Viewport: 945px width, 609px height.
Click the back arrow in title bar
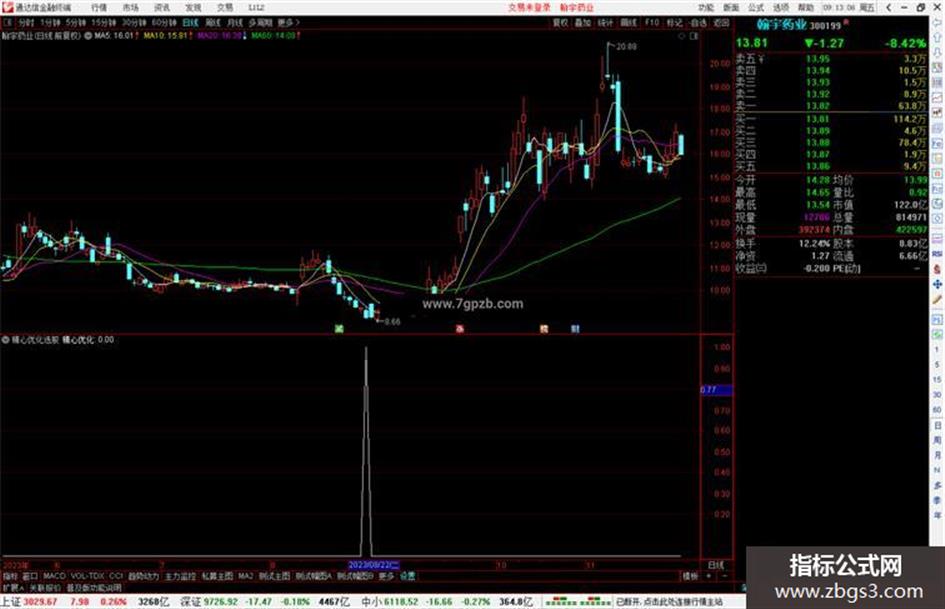pos(889,7)
